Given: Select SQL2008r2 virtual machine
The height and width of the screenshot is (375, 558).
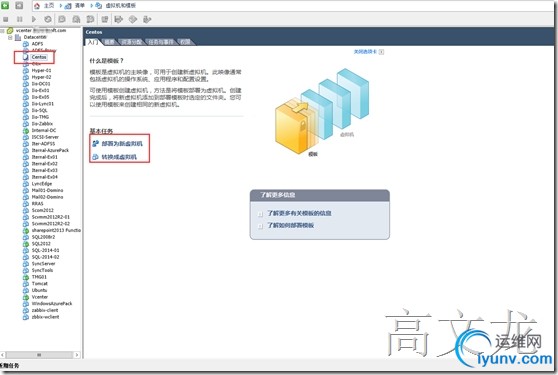Looking at the screenshot, I should 43,237.
